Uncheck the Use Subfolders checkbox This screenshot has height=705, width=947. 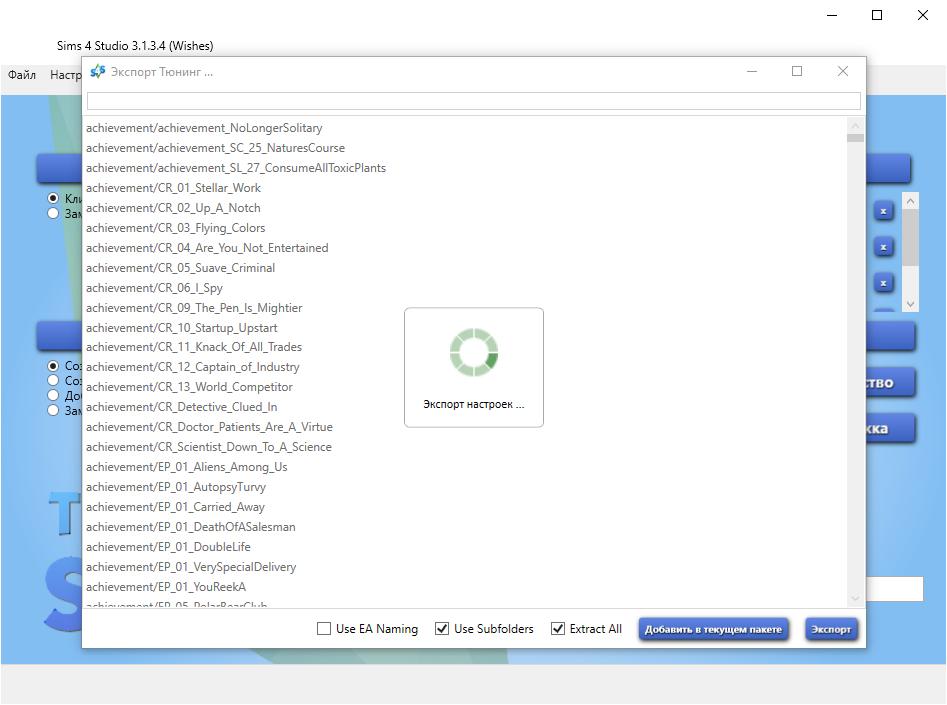[x=442, y=629]
